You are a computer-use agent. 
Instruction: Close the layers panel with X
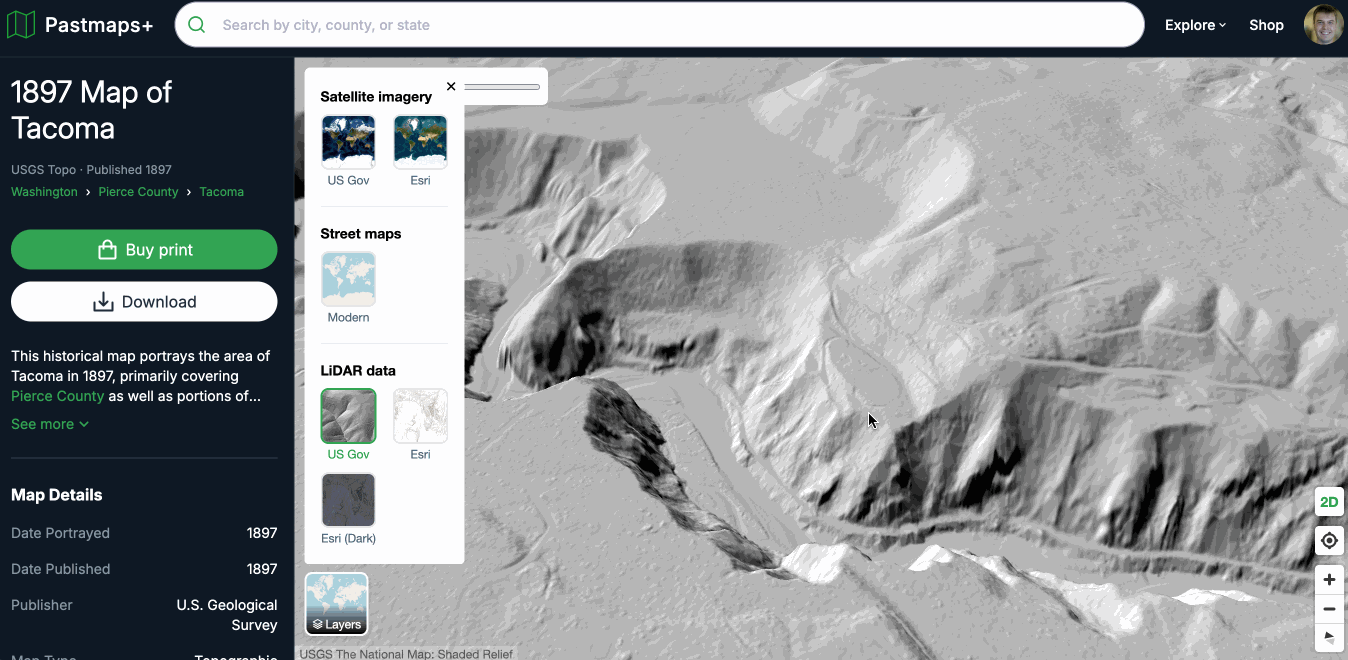(451, 87)
